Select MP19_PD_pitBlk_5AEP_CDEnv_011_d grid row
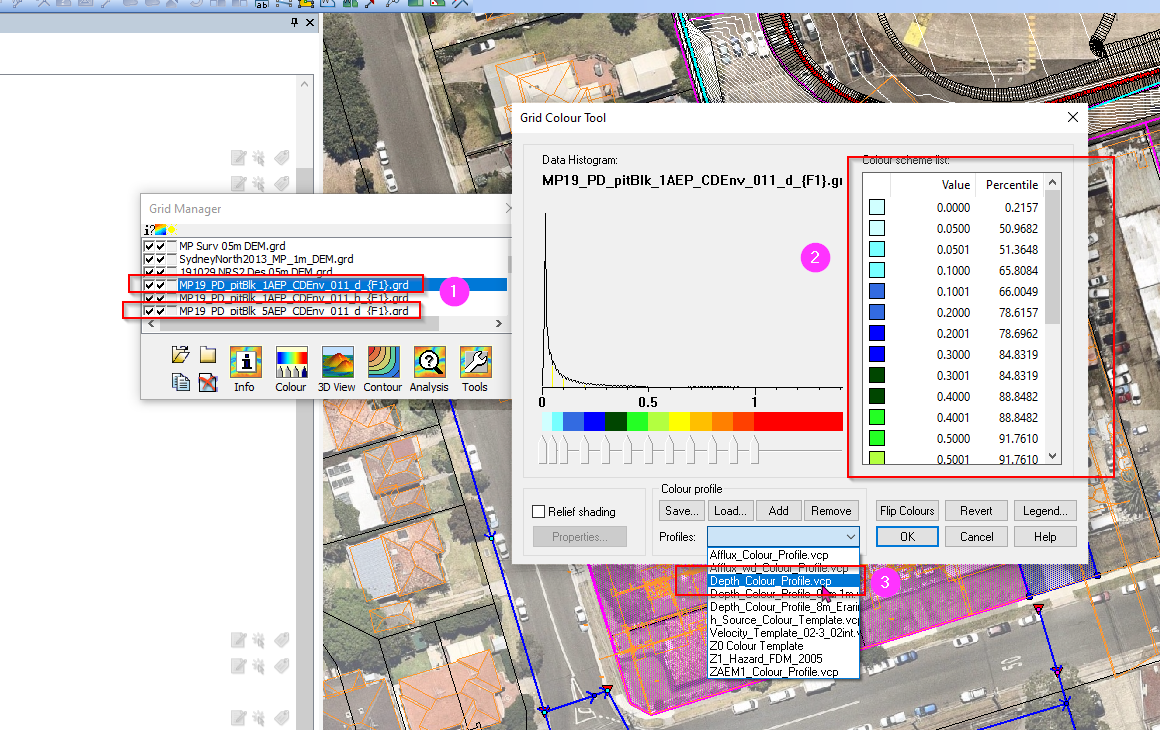The image size is (1160, 730). point(293,312)
